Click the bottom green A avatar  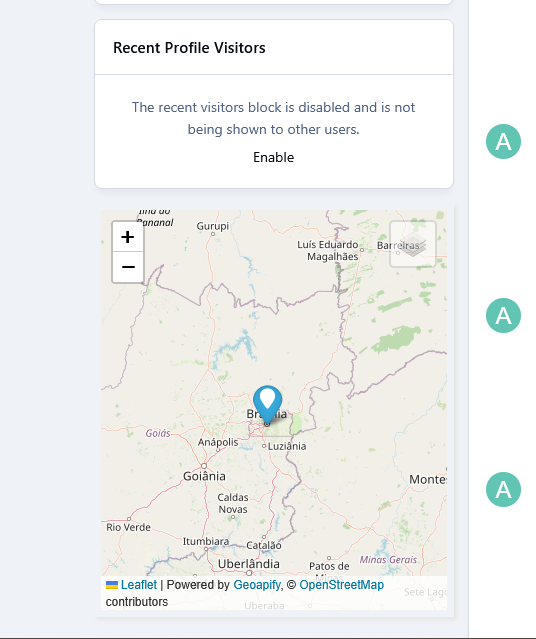pos(503,489)
